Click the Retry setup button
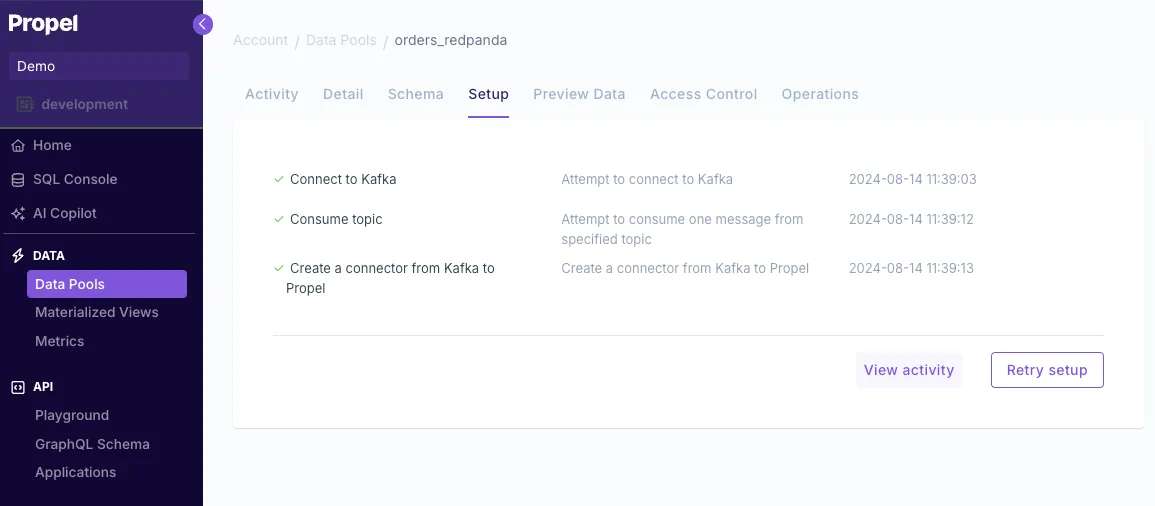The width and height of the screenshot is (1155, 506). tap(1047, 370)
